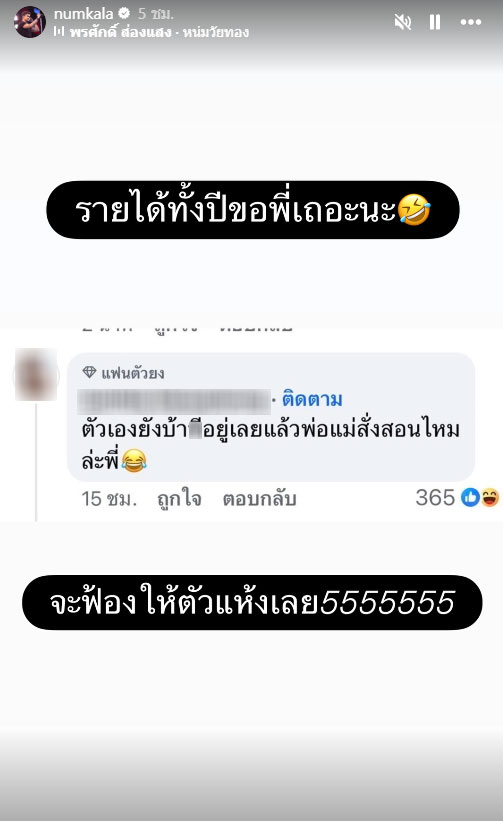503x821 pixels.
Task: Pause the story playback
Action: 434,22
